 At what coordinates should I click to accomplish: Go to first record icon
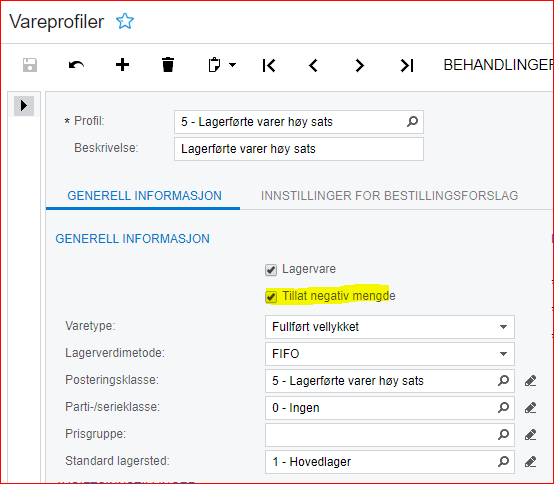pyautogui.click(x=269, y=65)
